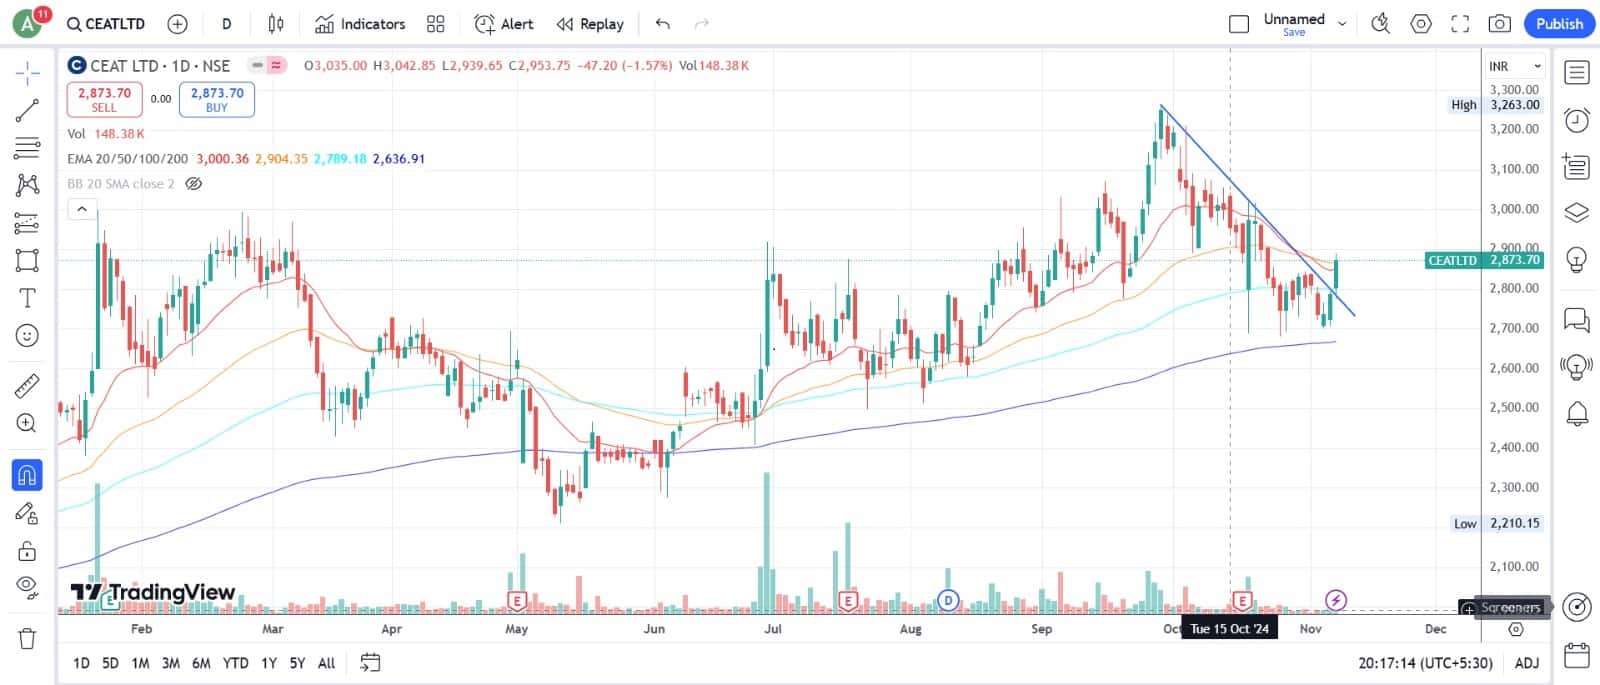Click the Publish button
This screenshot has width=1600, height=685.
1559,24
